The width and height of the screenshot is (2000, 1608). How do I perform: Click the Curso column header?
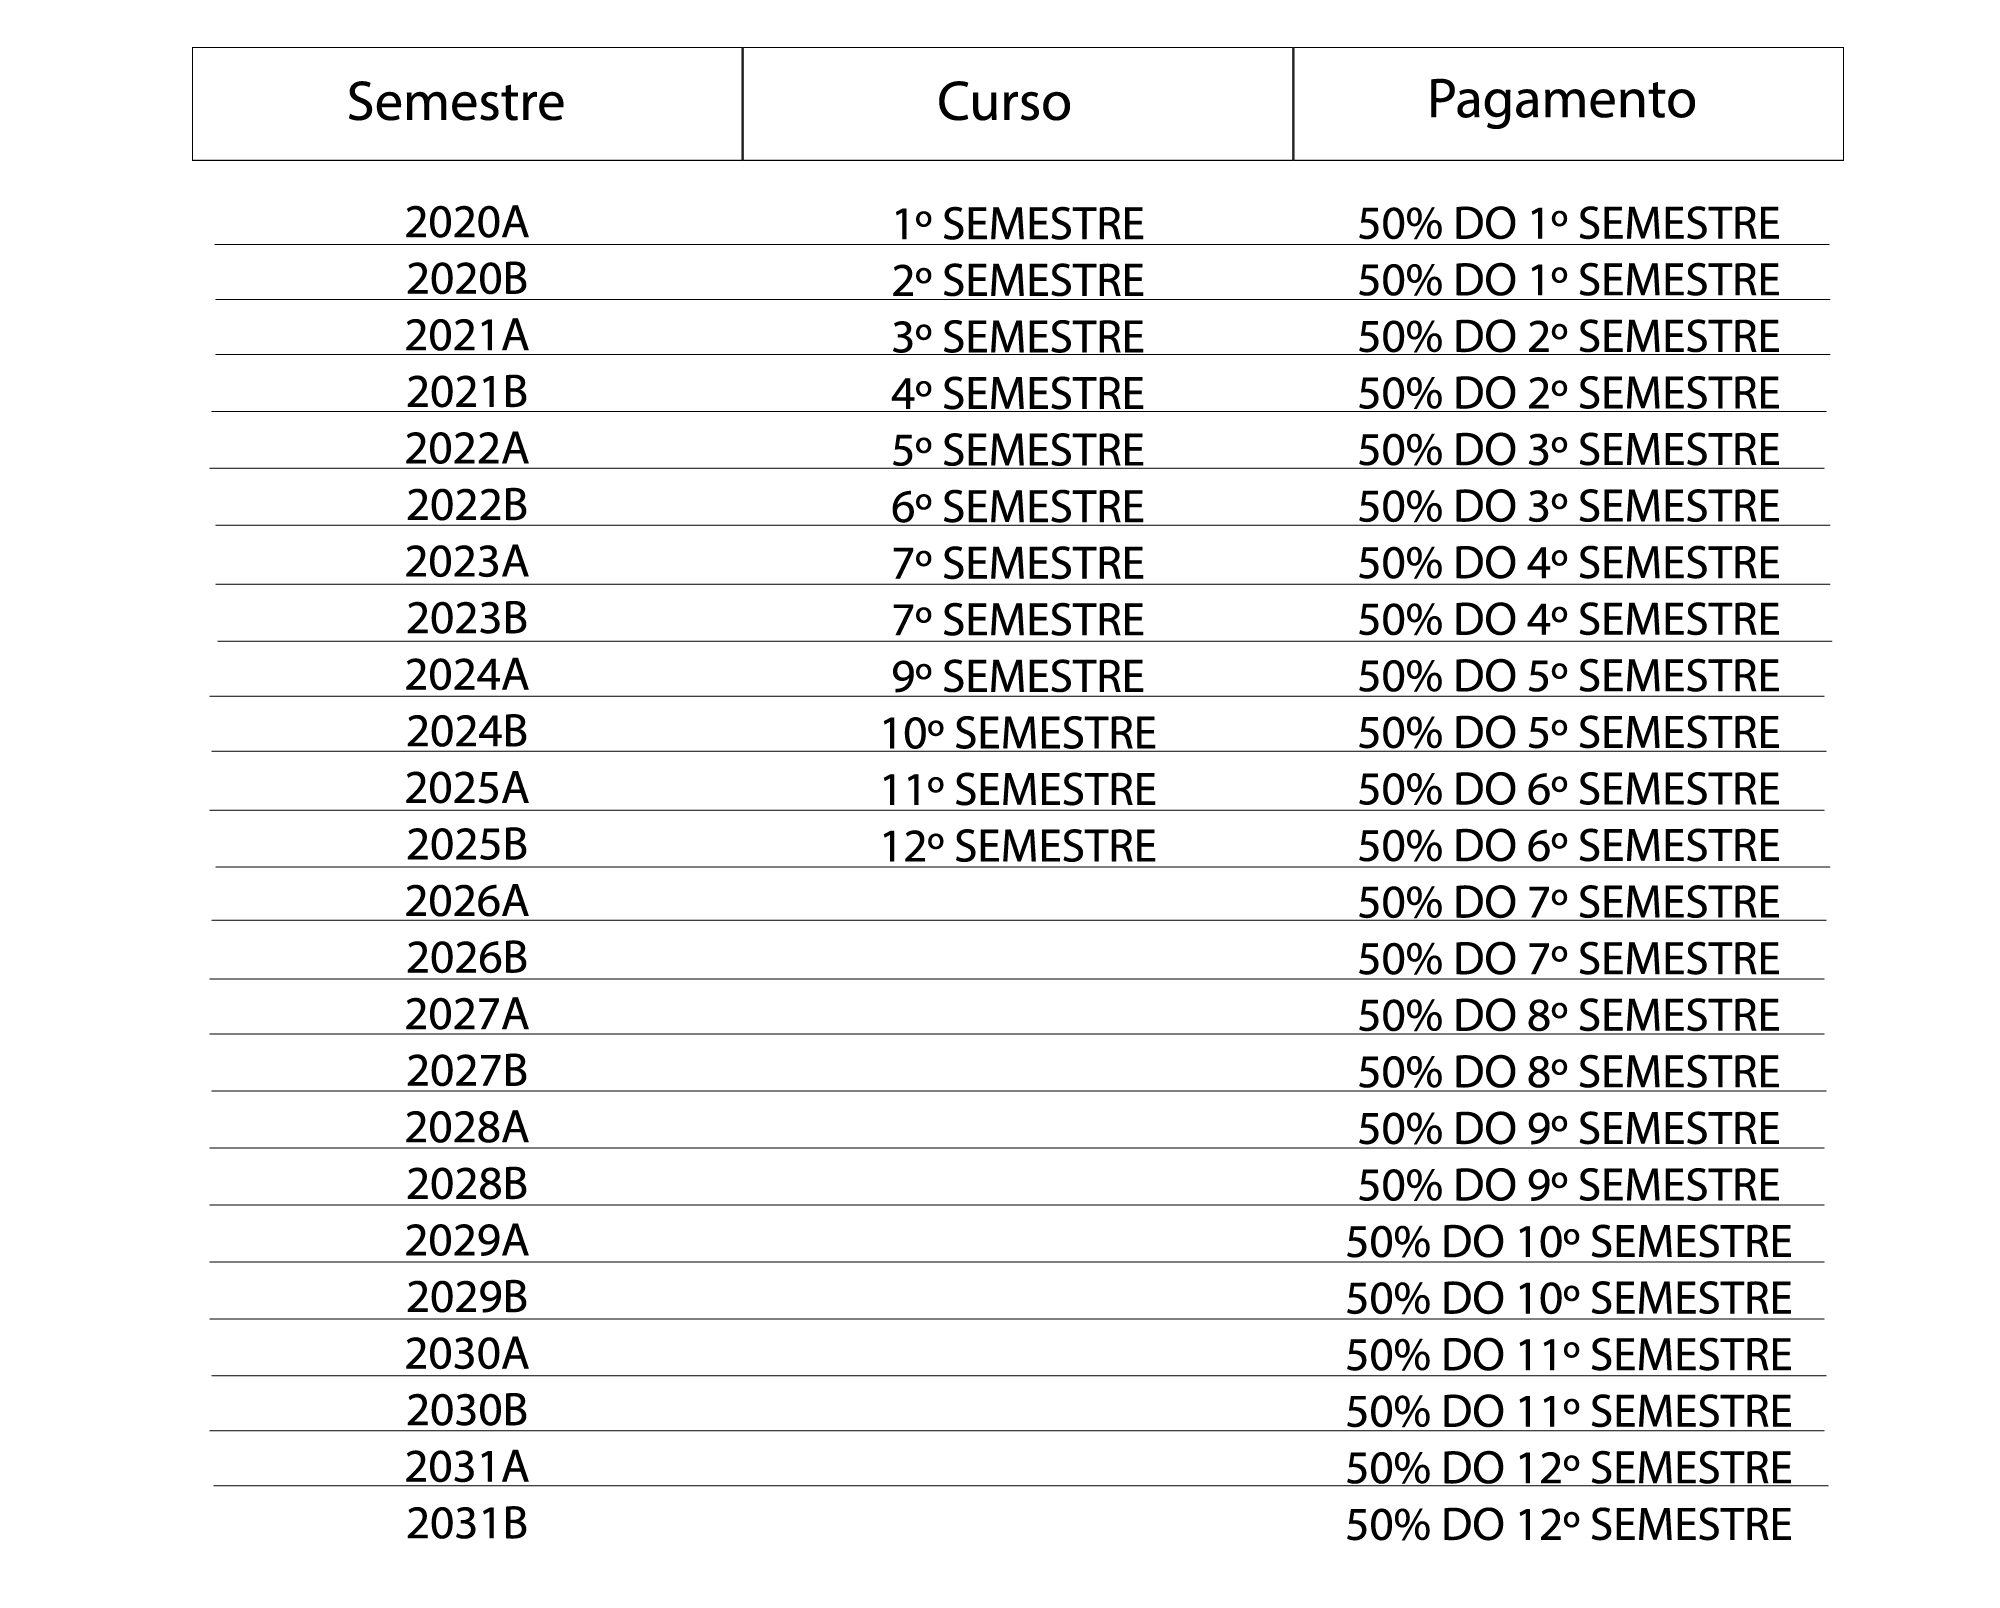click(1004, 102)
